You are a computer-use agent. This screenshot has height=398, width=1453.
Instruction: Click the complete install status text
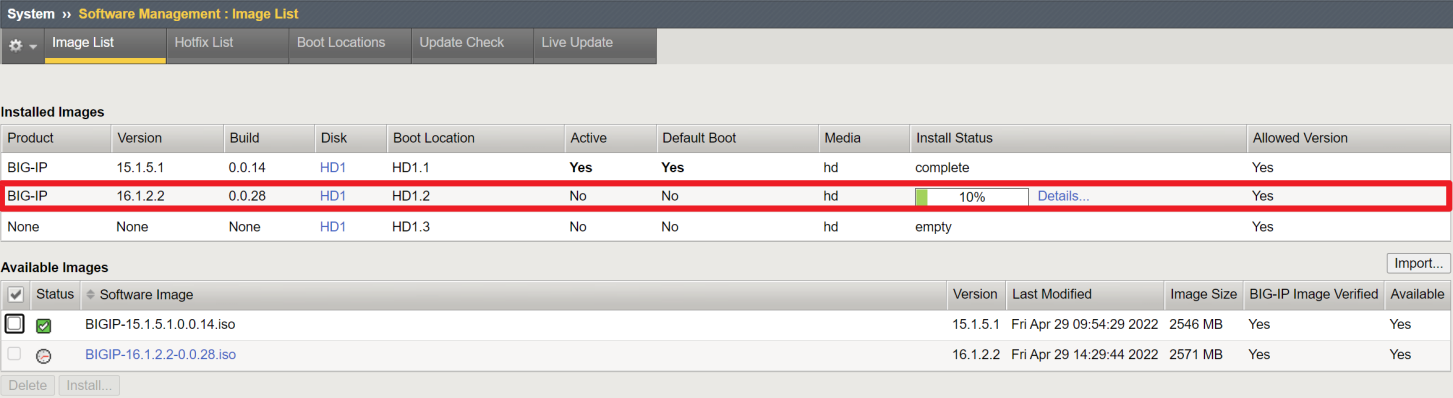tap(942, 167)
